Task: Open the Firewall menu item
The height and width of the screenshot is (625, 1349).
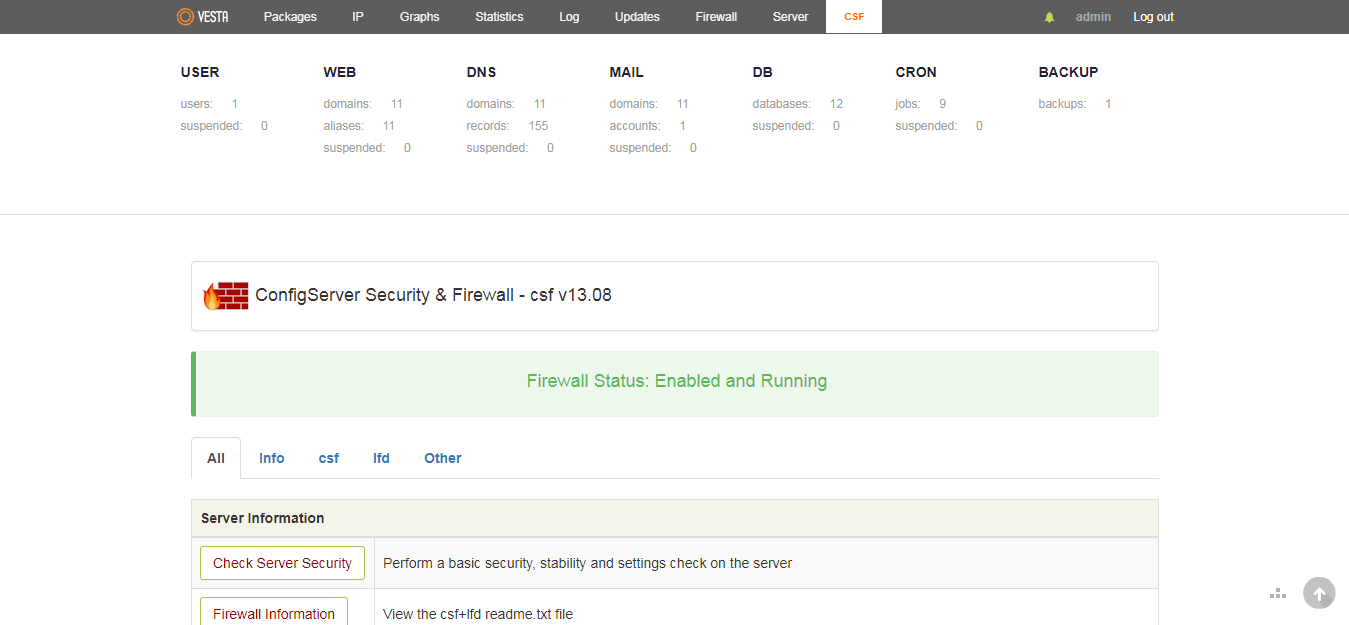Action: tap(716, 17)
